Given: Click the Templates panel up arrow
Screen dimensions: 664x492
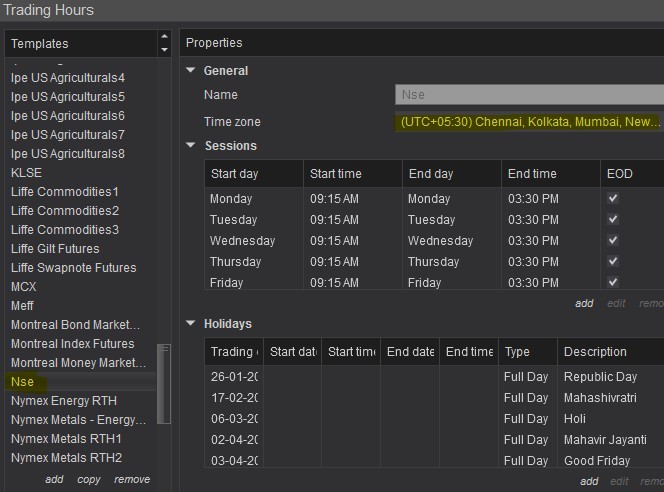Looking at the screenshot, I should coord(164,38).
